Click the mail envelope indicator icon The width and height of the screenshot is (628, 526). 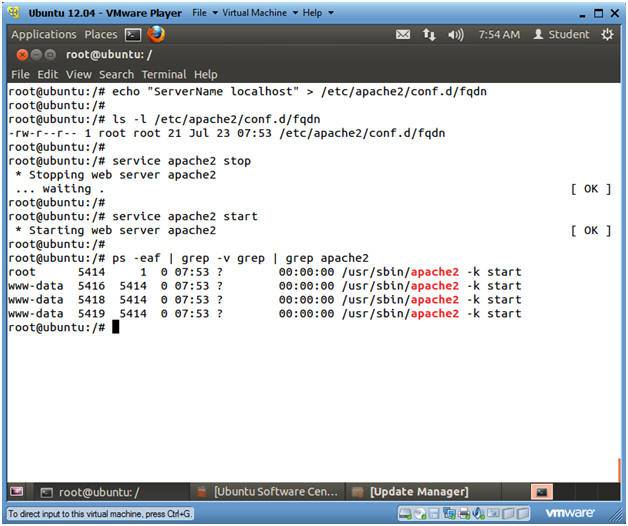tap(403, 34)
